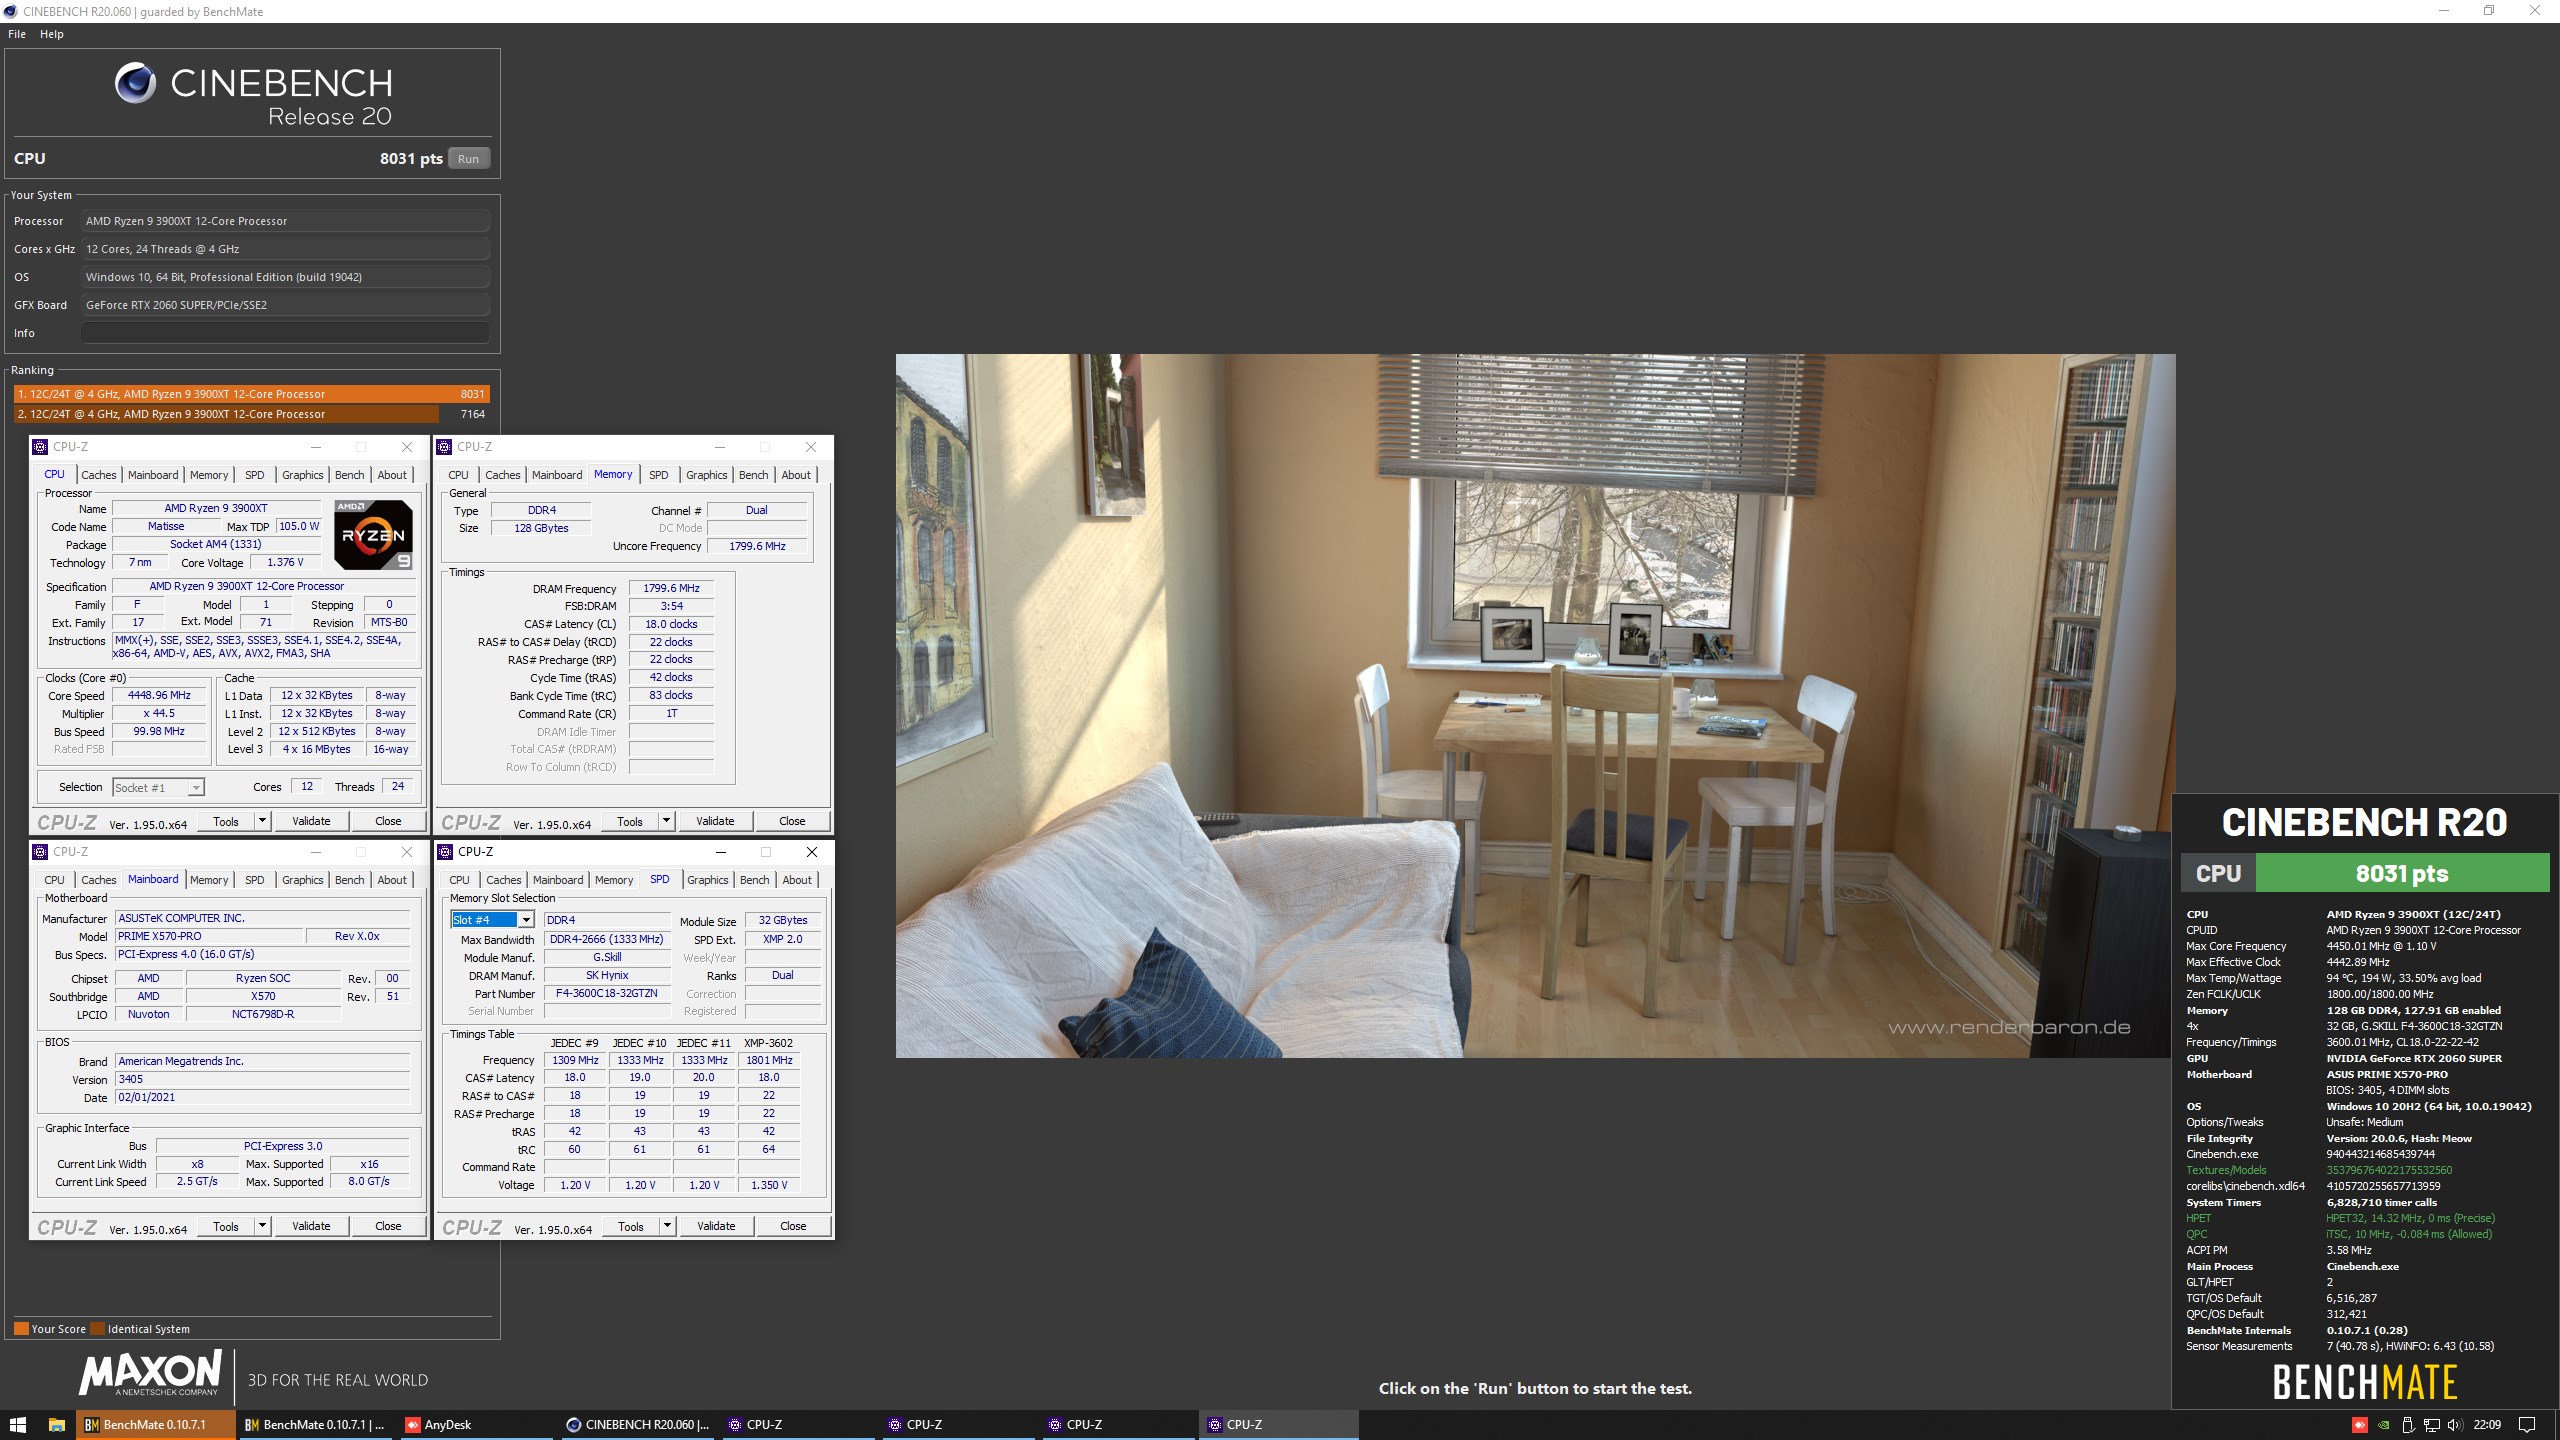
Task: Click the GFX Board GeForce RTX 2060 field
Action: pos(285,305)
